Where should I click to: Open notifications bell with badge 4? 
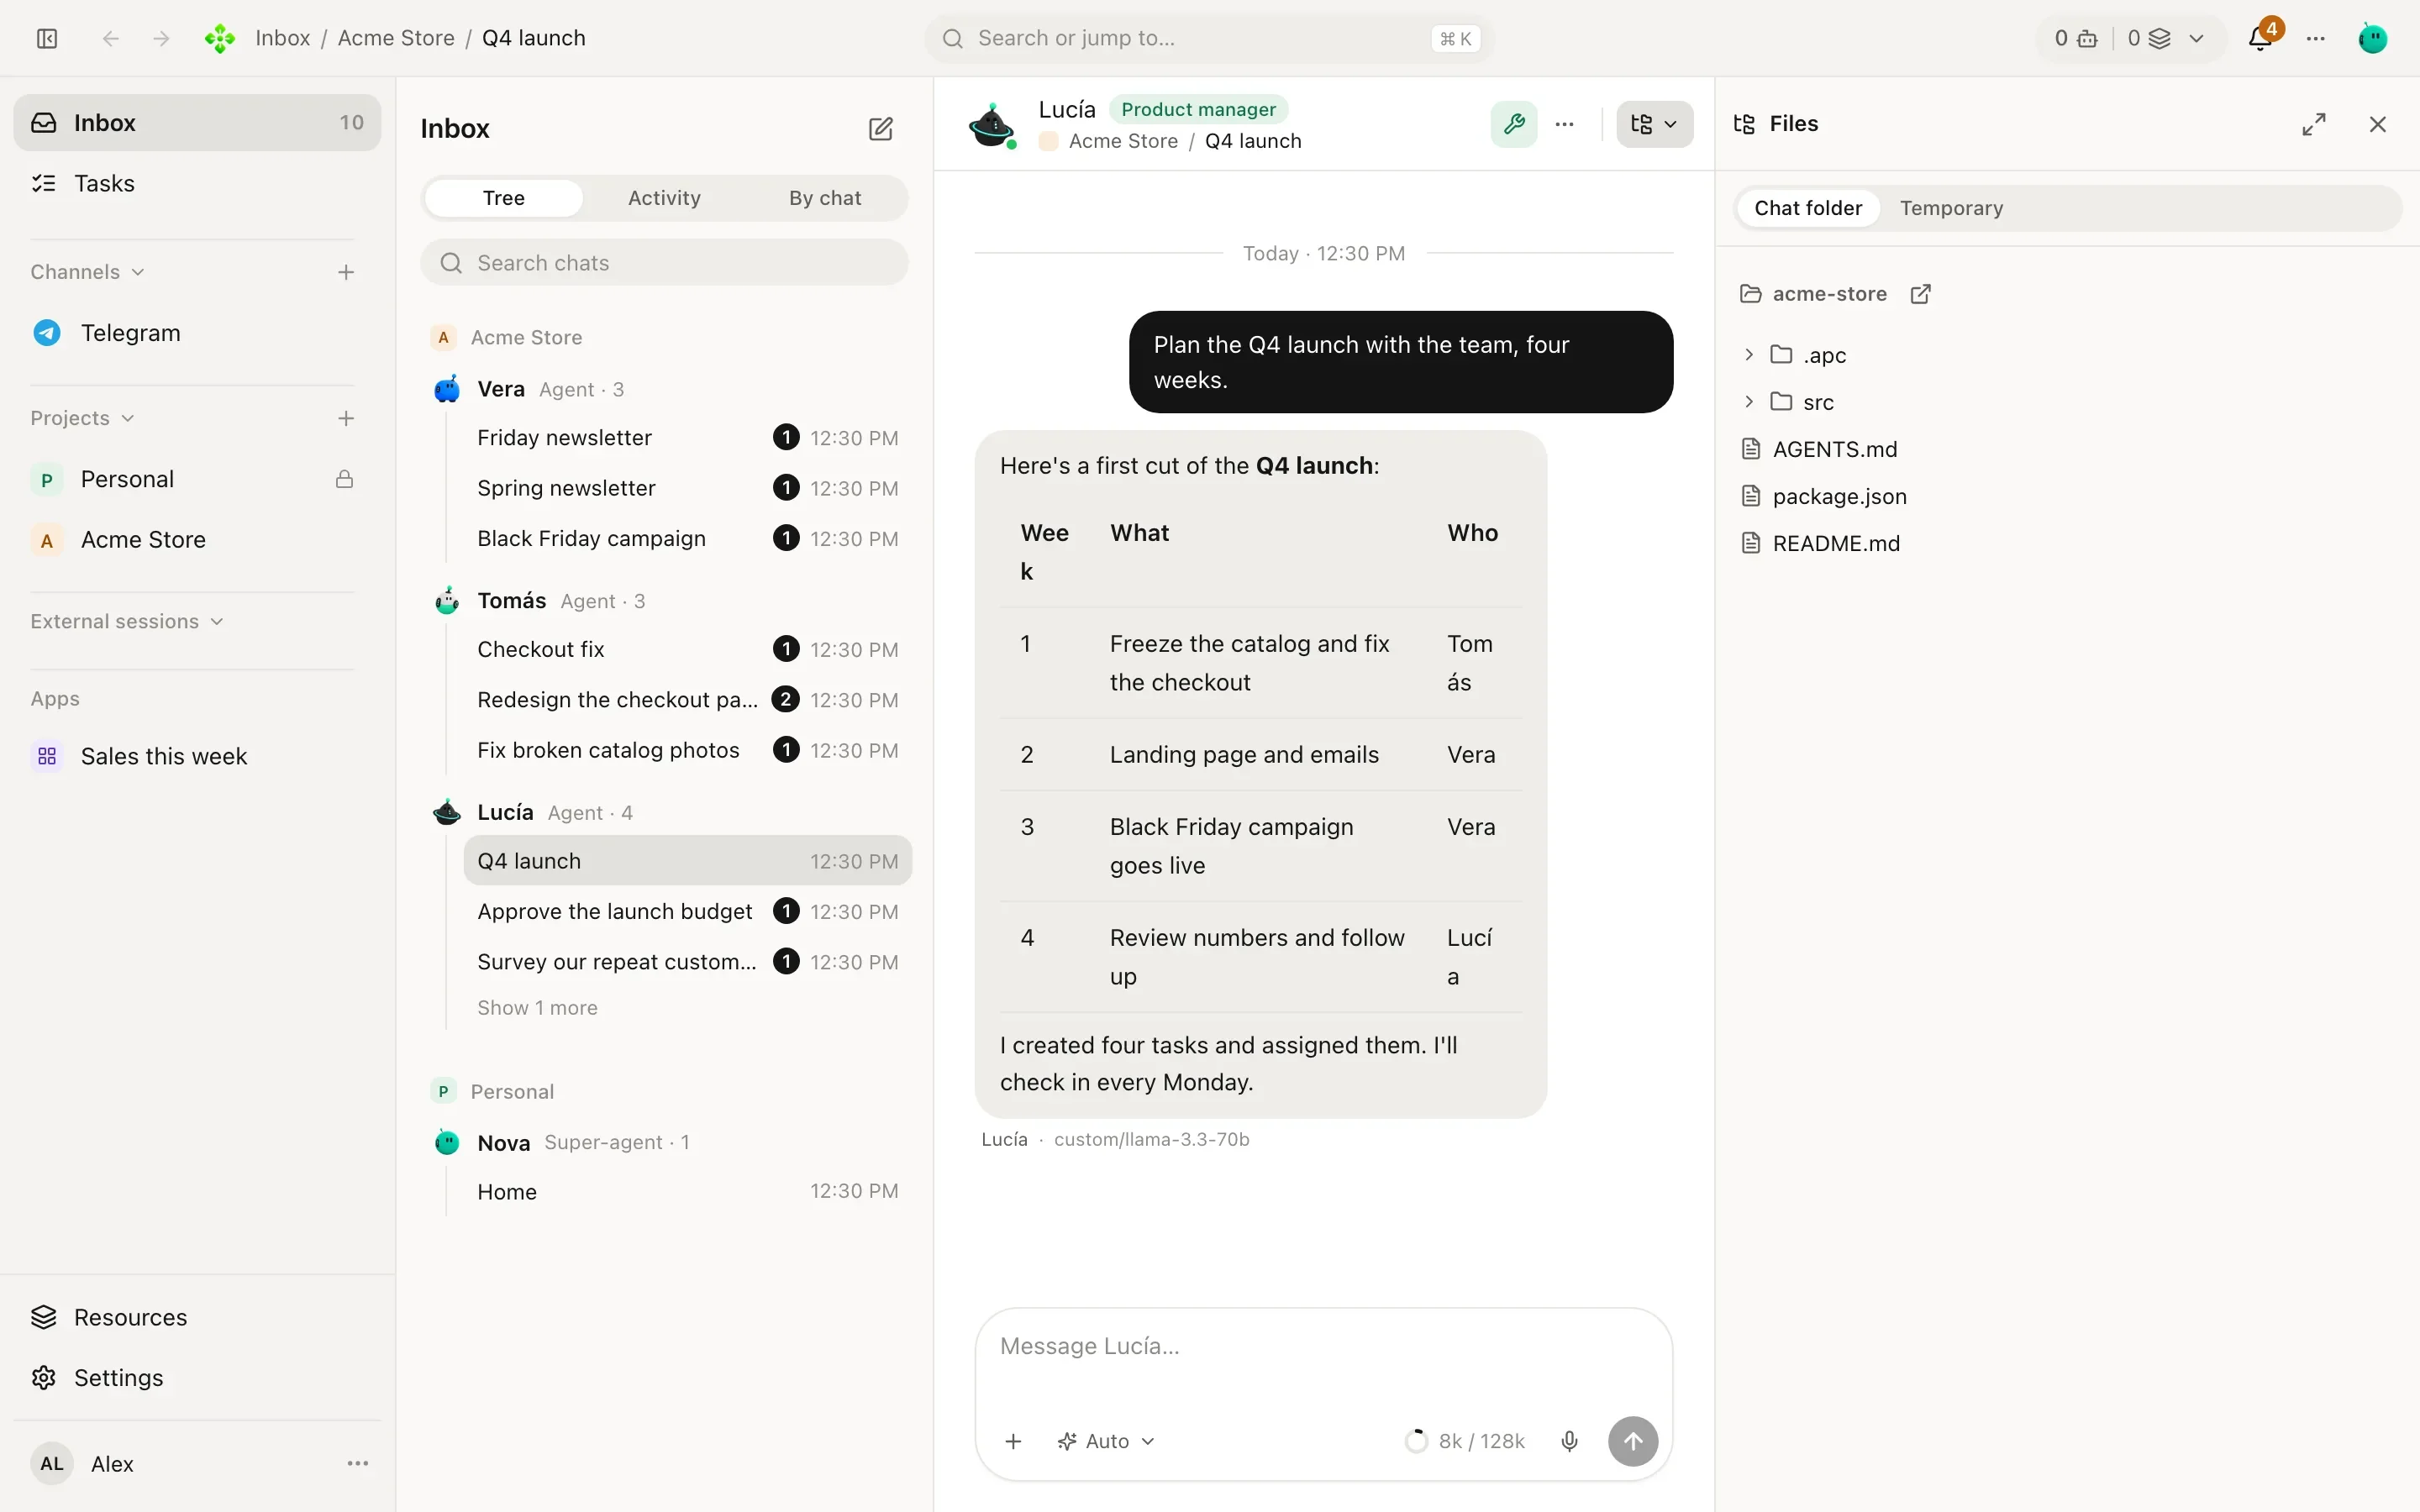click(x=2260, y=38)
